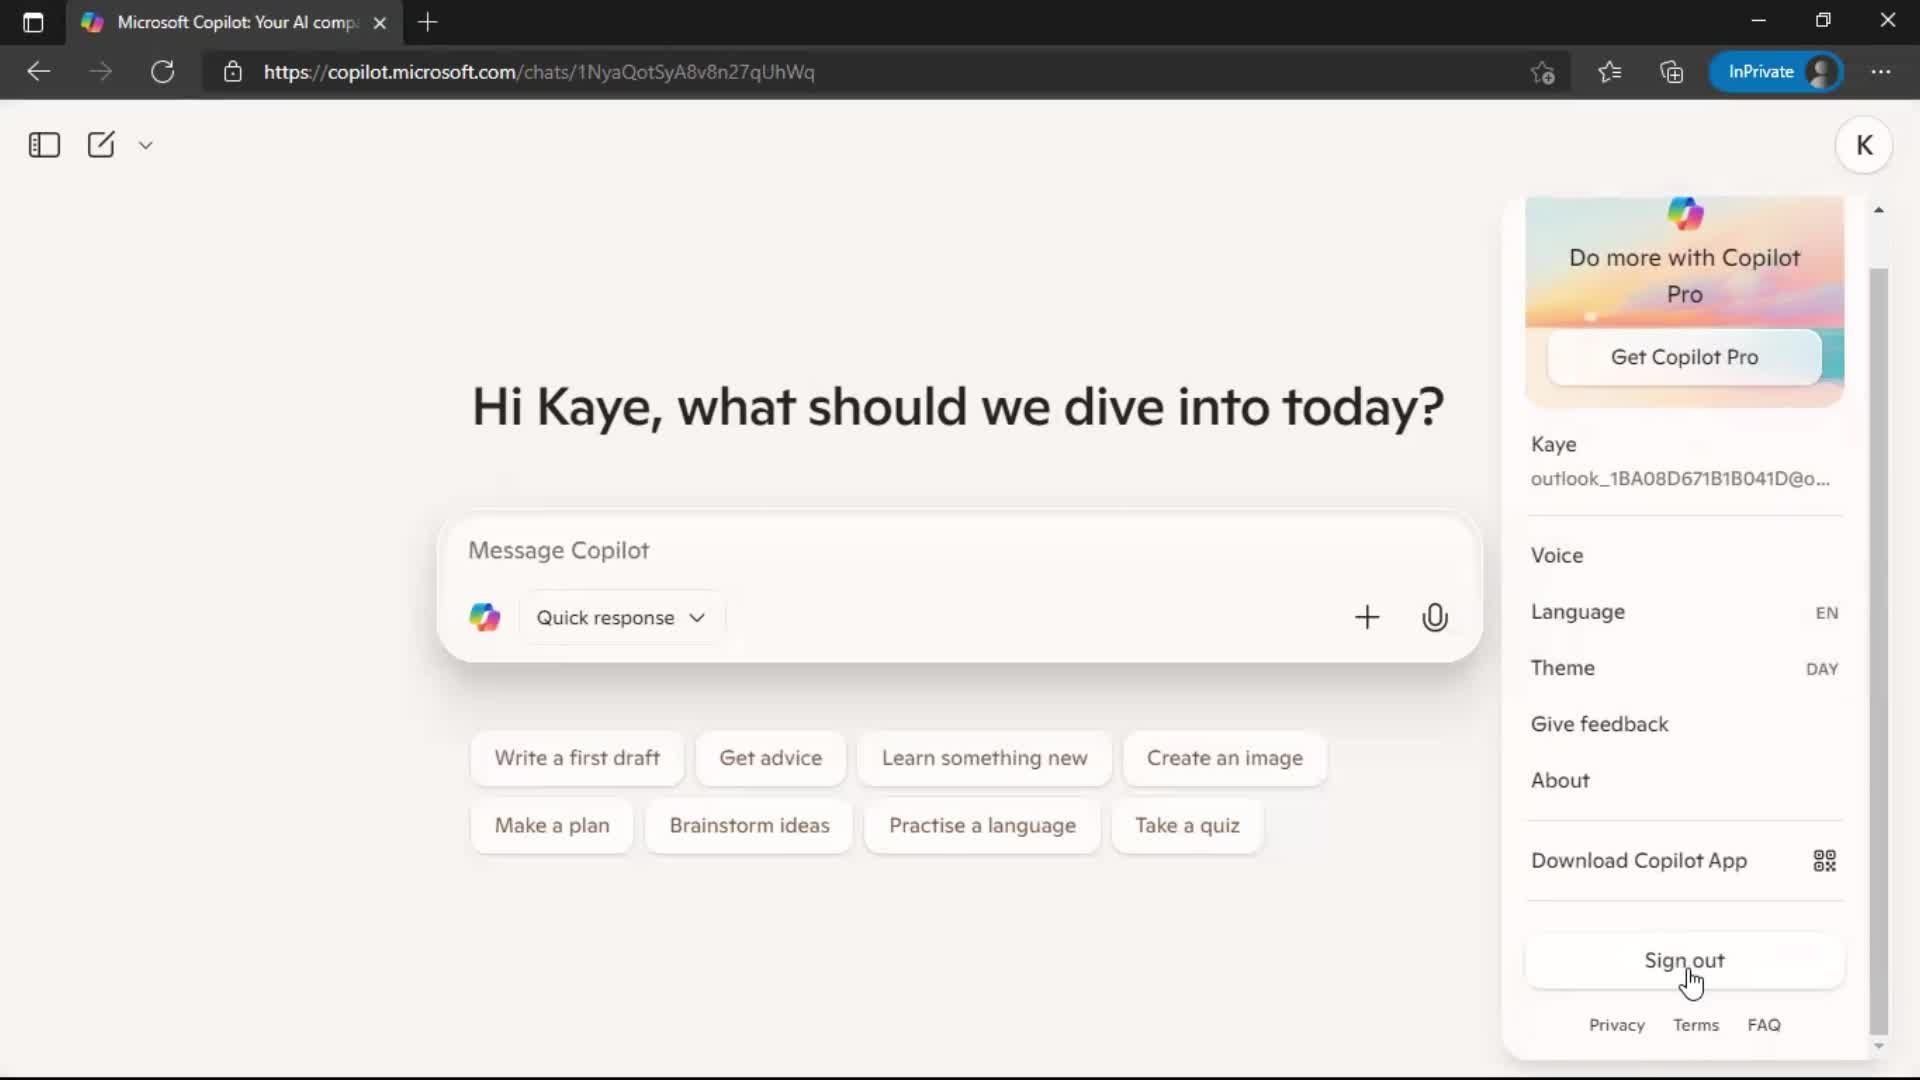Click Get Copilot Pro
The height and width of the screenshot is (1080, 1920).
tap(1683, 357)
